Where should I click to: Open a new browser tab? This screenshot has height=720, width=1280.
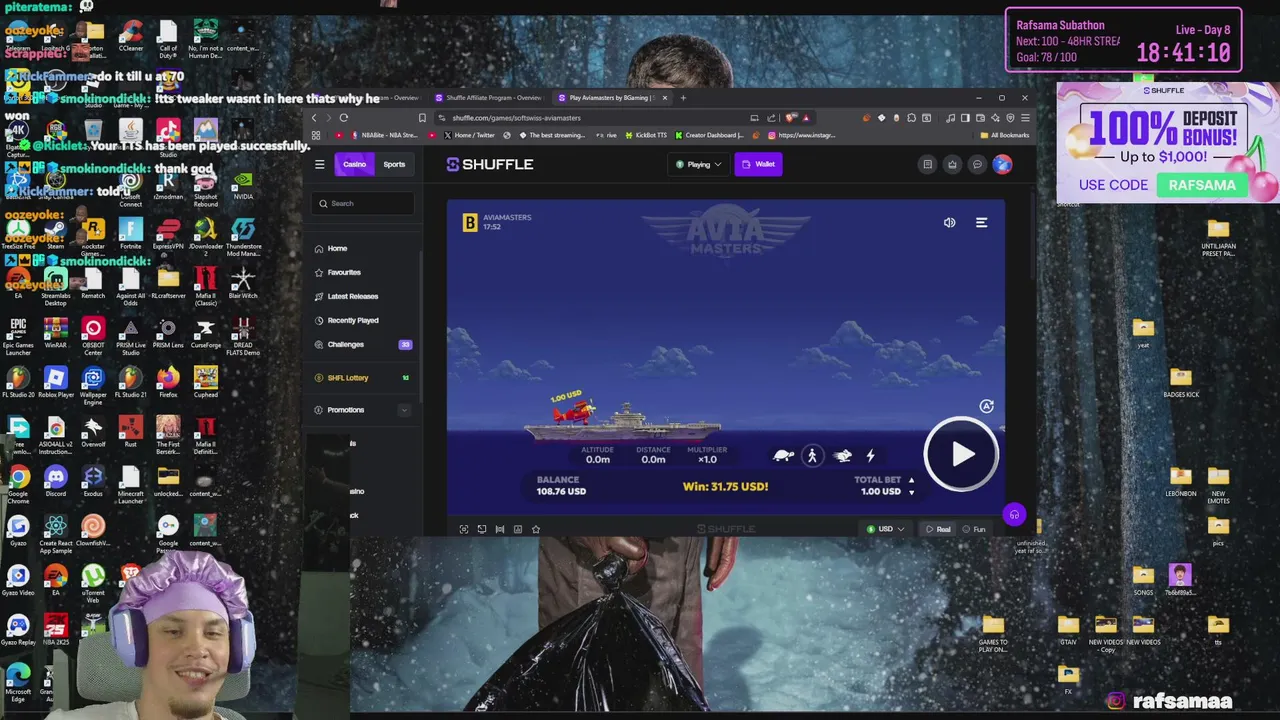coord(683,98)
